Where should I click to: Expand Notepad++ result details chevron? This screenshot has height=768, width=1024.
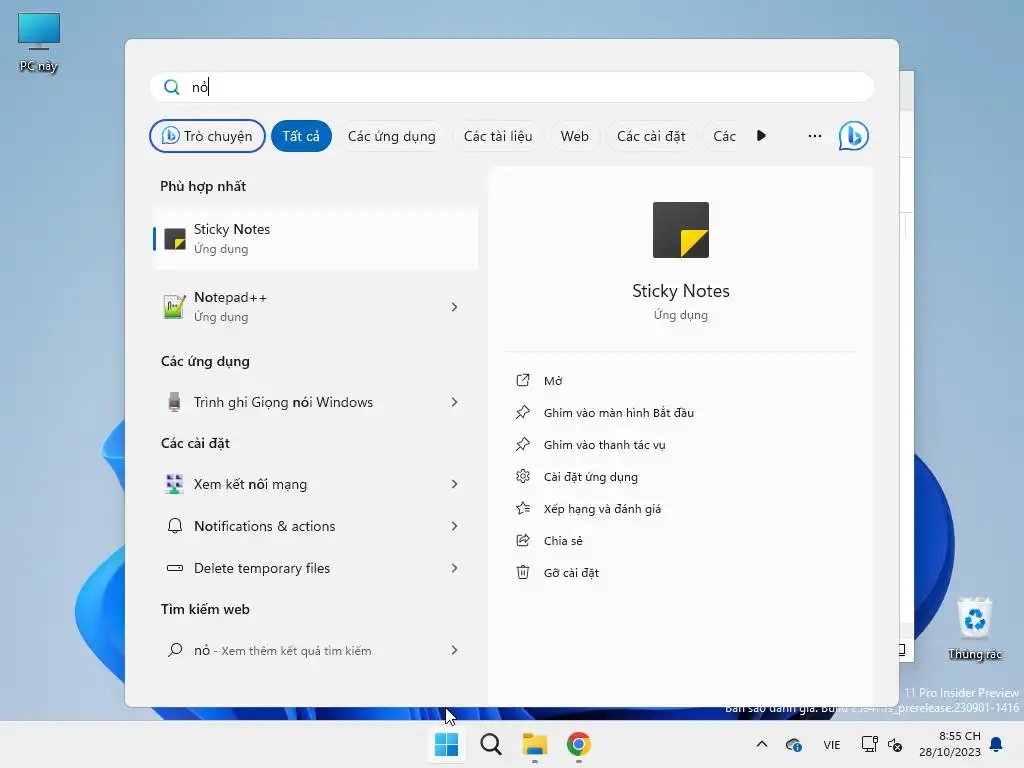pos(455,307)
